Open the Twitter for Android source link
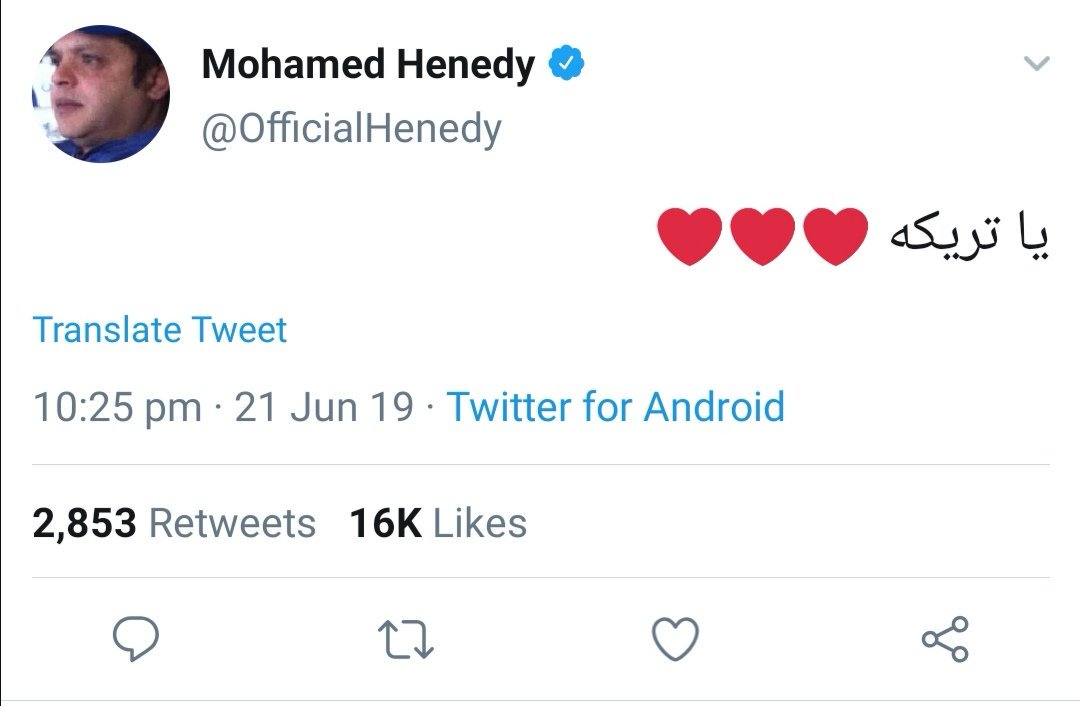This screenshot has width=1080, height=706. [x=615, y=408]
